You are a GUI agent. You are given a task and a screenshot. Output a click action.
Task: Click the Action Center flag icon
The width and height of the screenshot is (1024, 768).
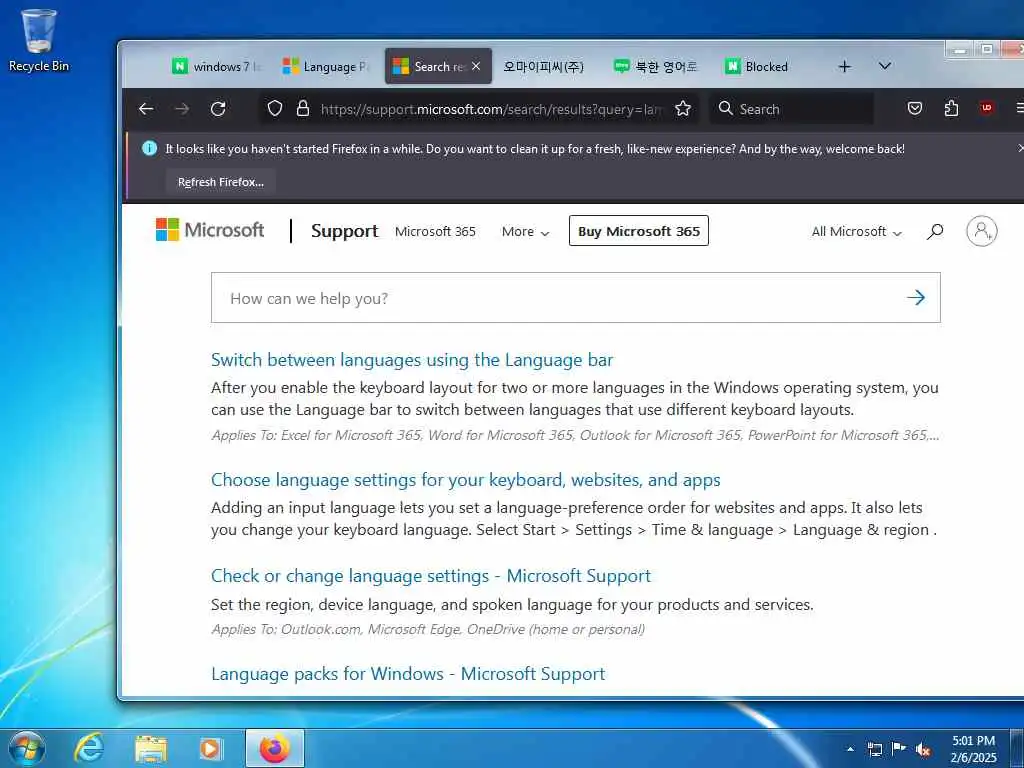pos(899,749)
